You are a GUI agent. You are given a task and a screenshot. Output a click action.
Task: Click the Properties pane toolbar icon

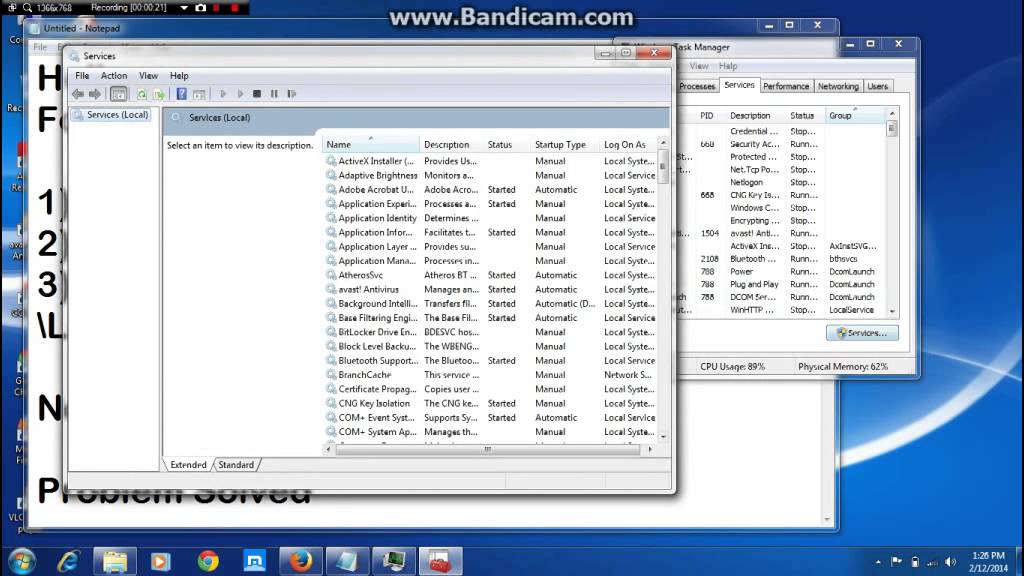(199, 94)
